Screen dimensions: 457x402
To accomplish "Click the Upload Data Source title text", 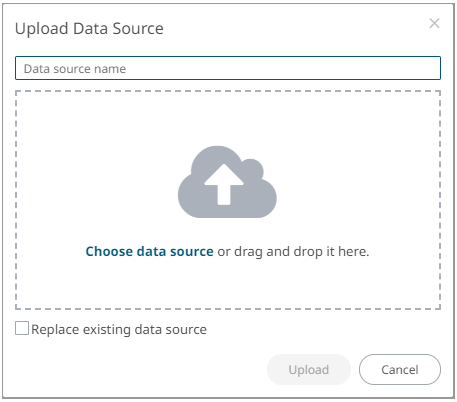I will [89, 29].
